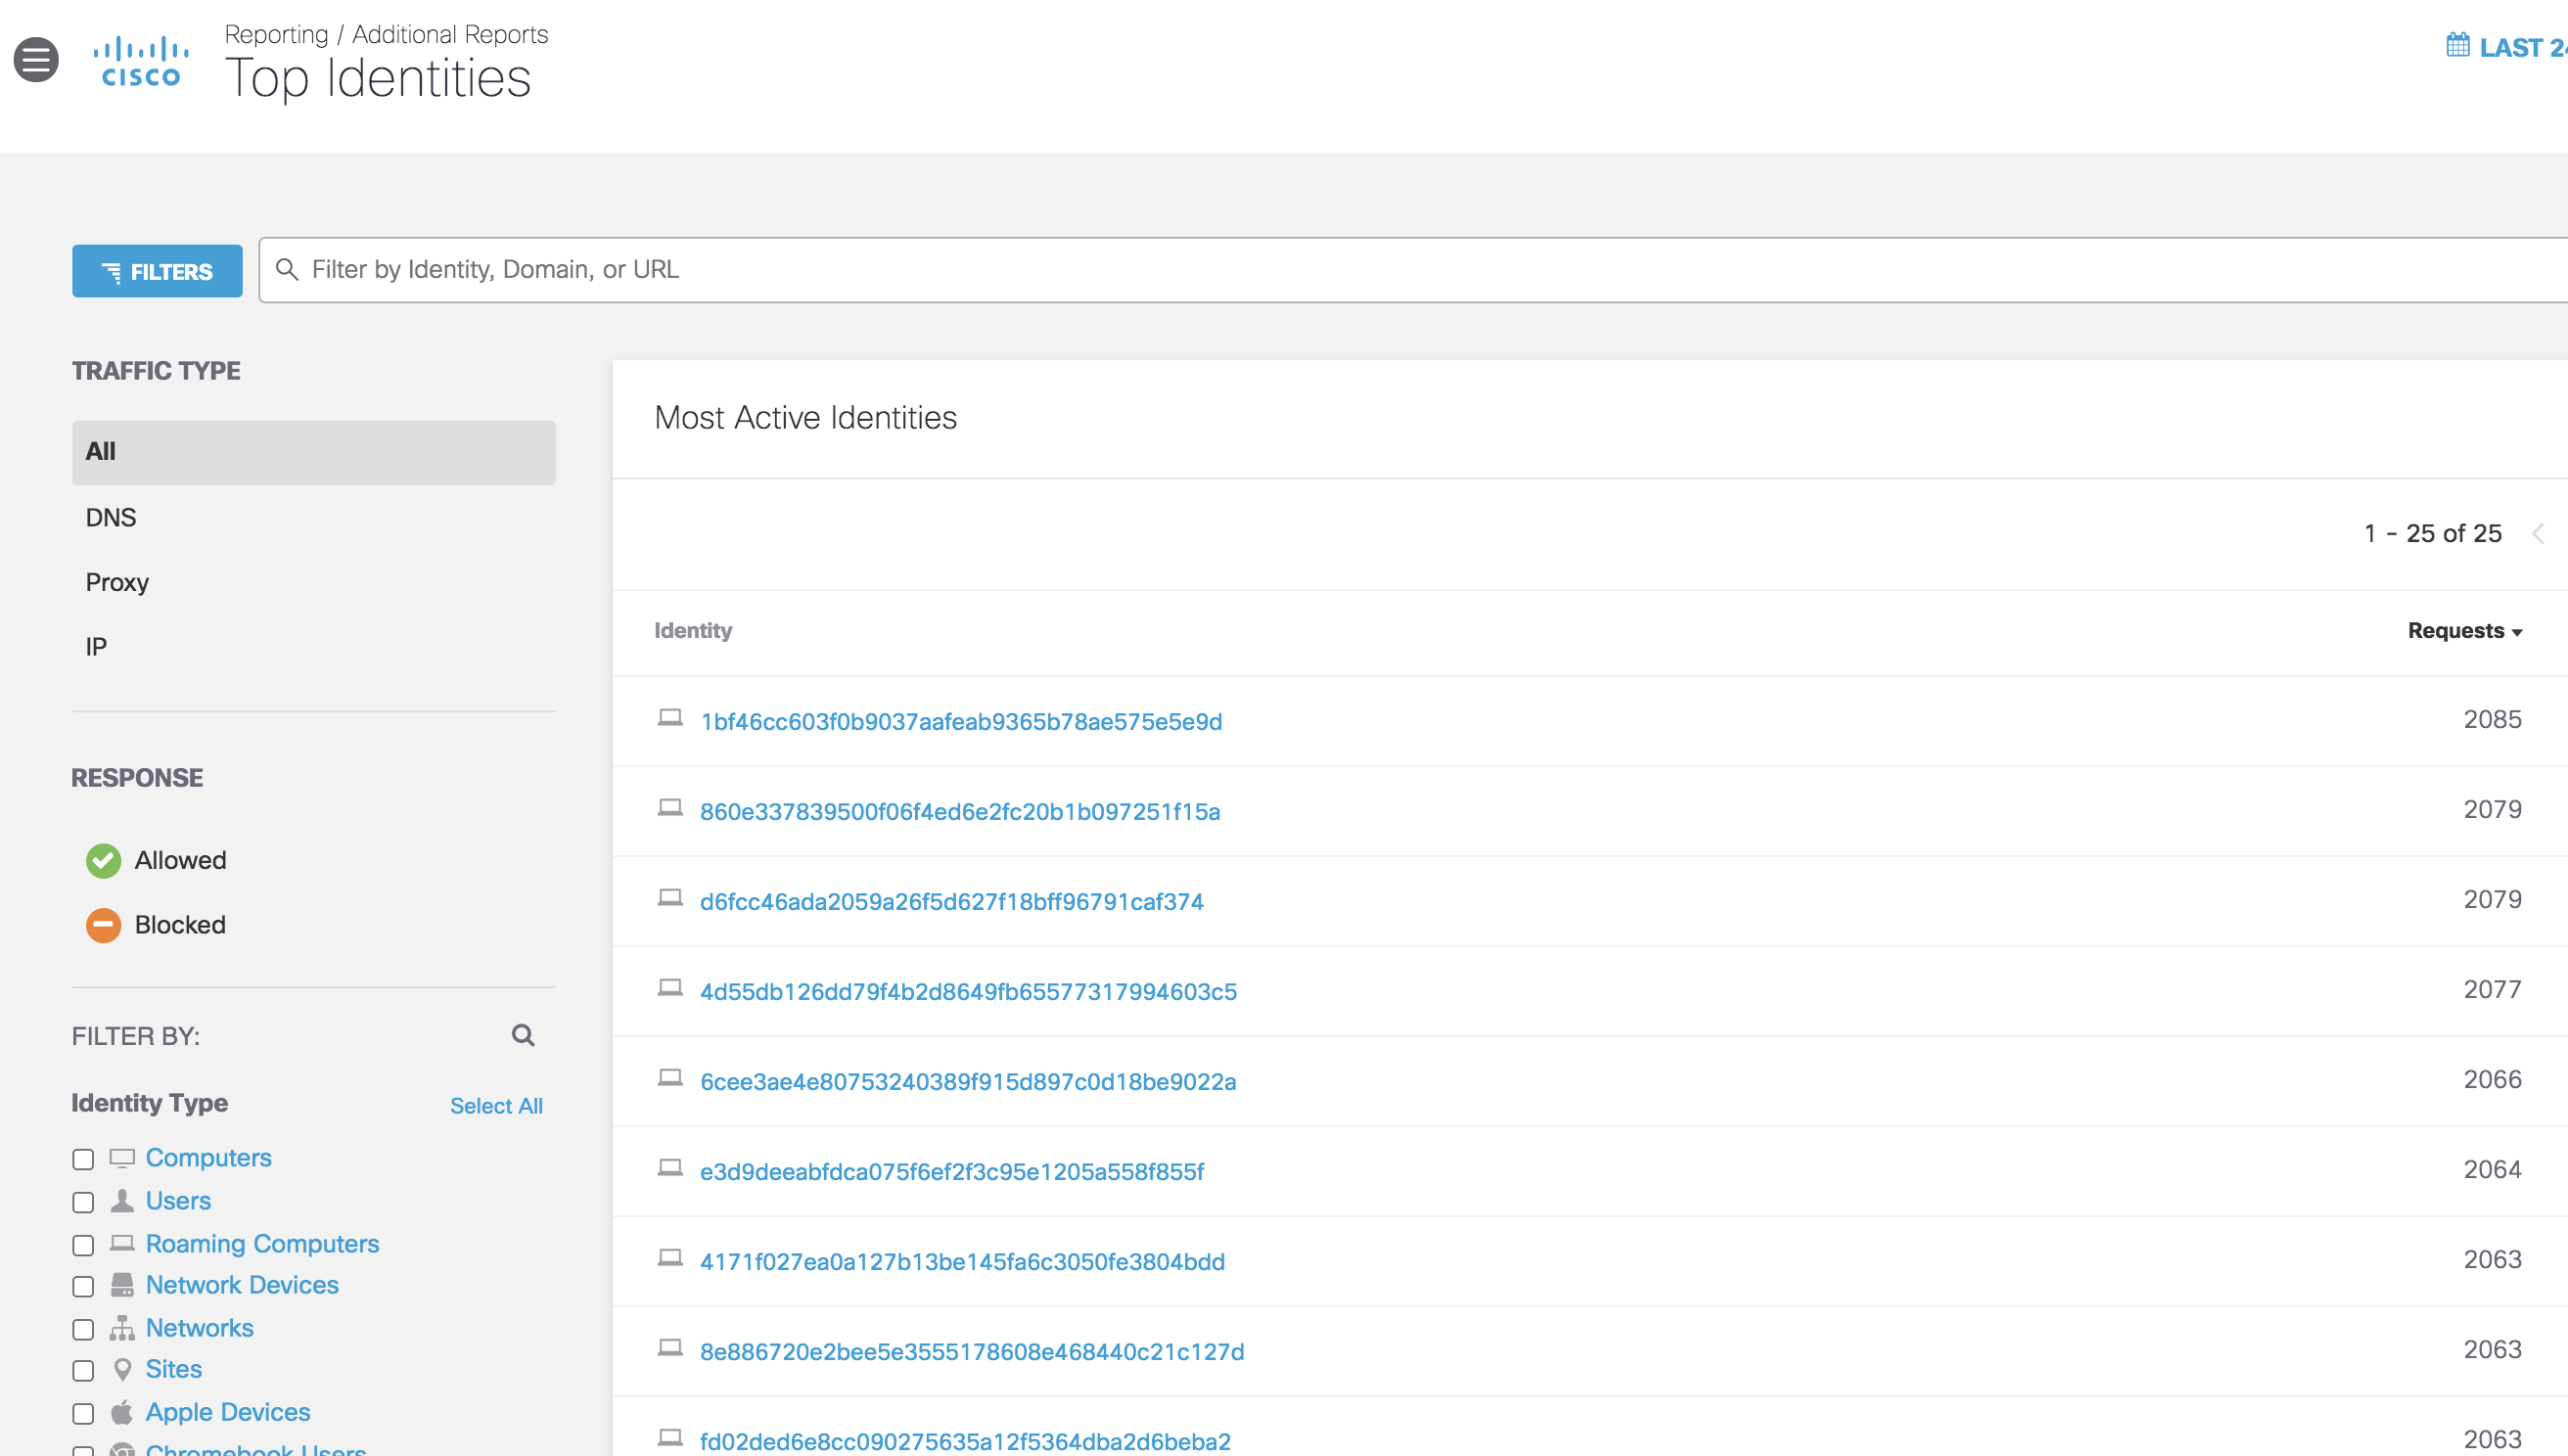Check the Networks checkbox
The width and height of the screenshot is (2568, 1456).
point(83,1330)
